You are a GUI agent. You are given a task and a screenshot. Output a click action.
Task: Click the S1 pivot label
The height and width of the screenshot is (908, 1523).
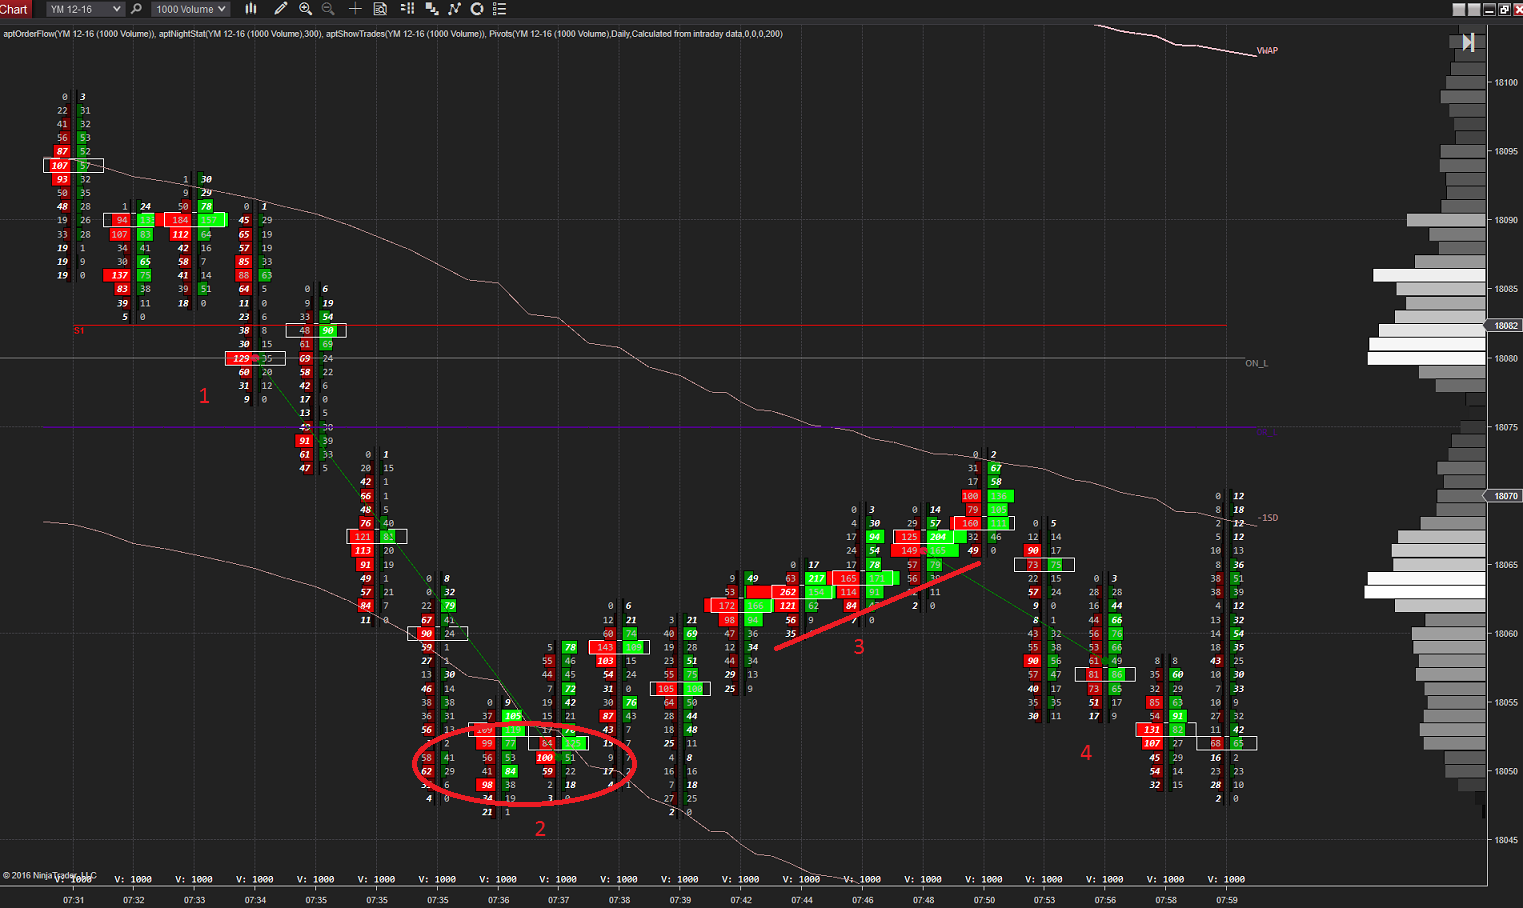tap(79, 330)
